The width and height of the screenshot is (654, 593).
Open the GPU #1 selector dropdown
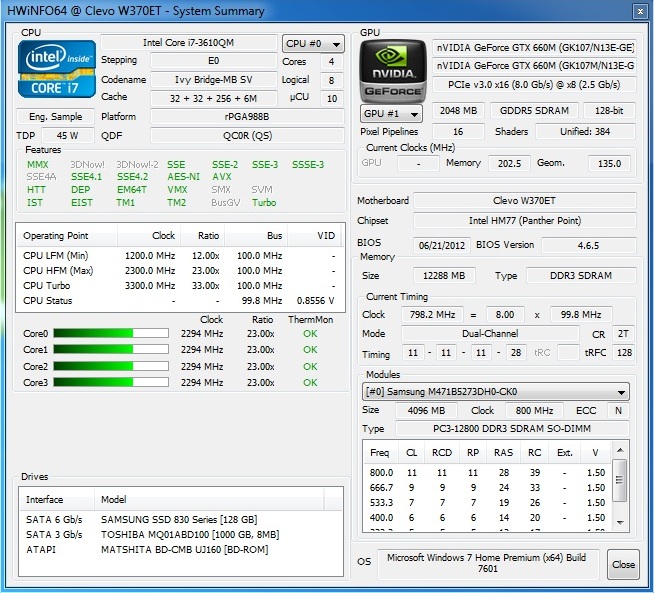click(391, 113)
